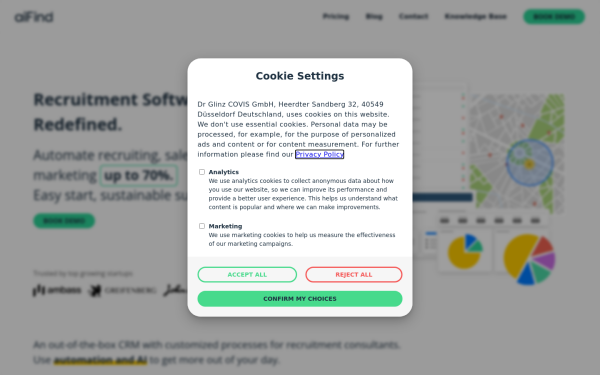This screenshot has width=600, height=375.
Task: Confirm my cookie choices
Action: tap(300, 299)
